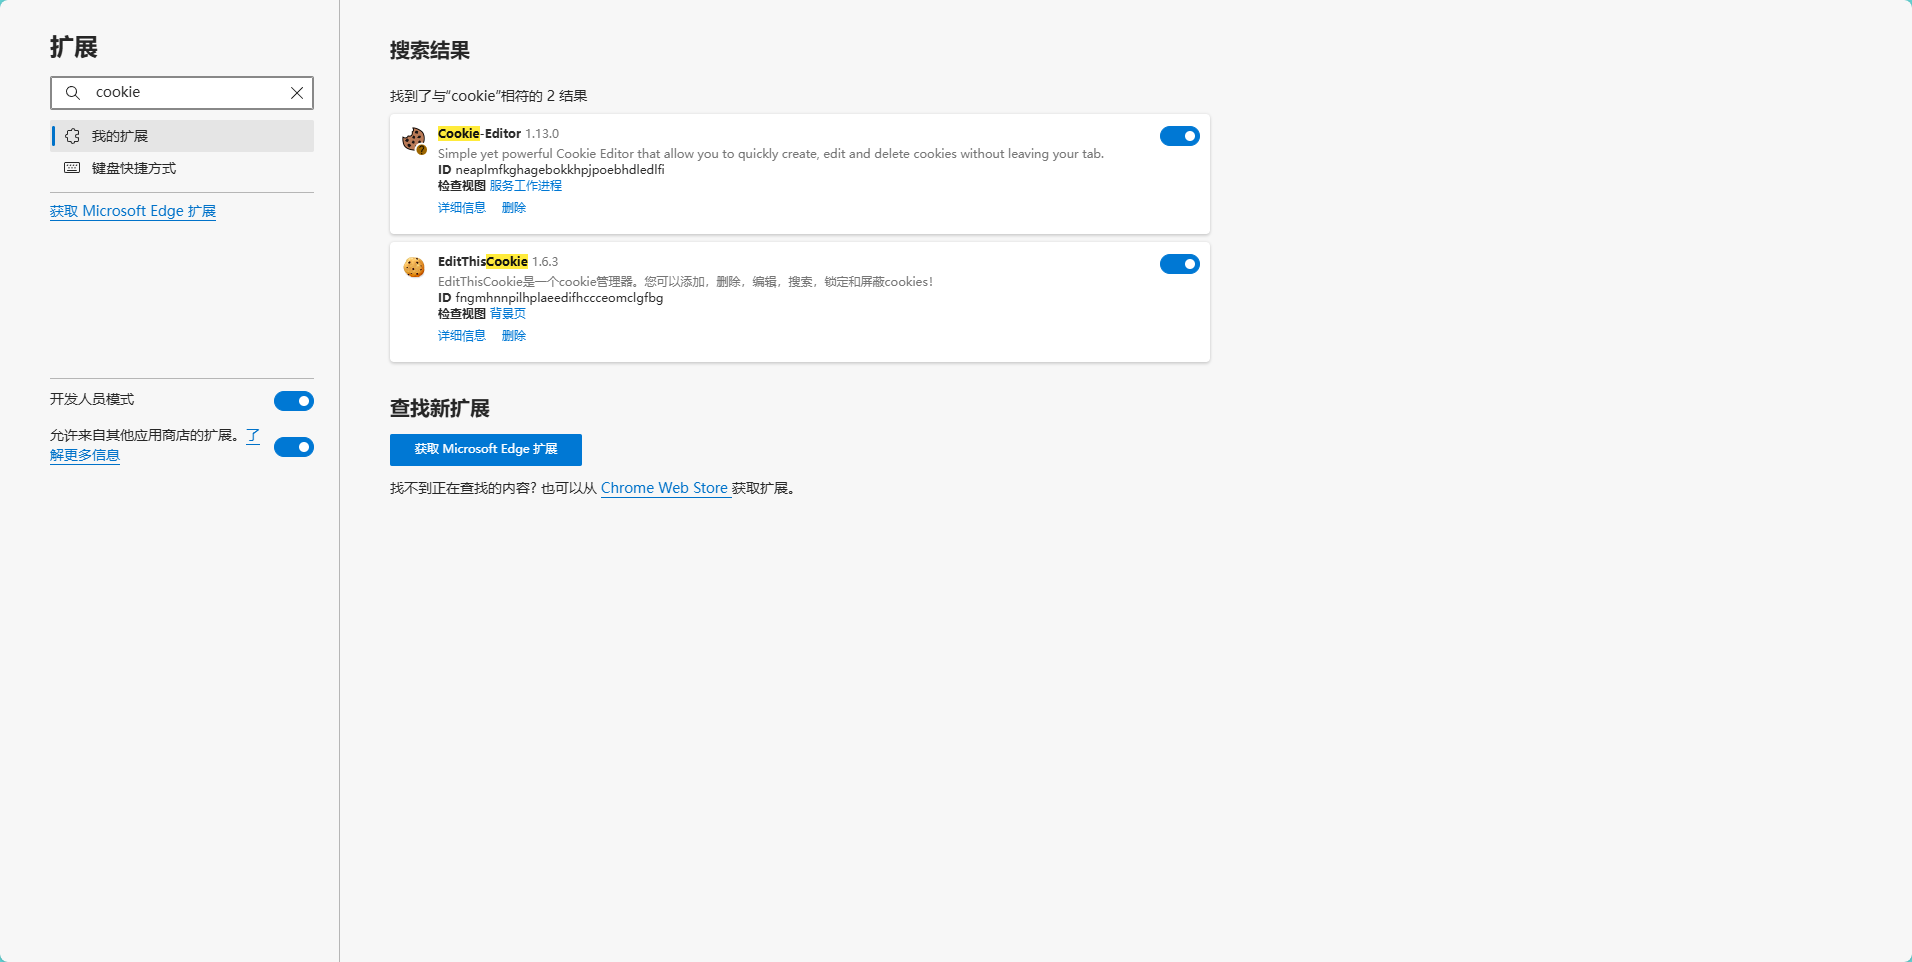Open 键盘快捷方式 in the sidebar
Viewport: 1912px width, 962px height.
pos(134,168)
